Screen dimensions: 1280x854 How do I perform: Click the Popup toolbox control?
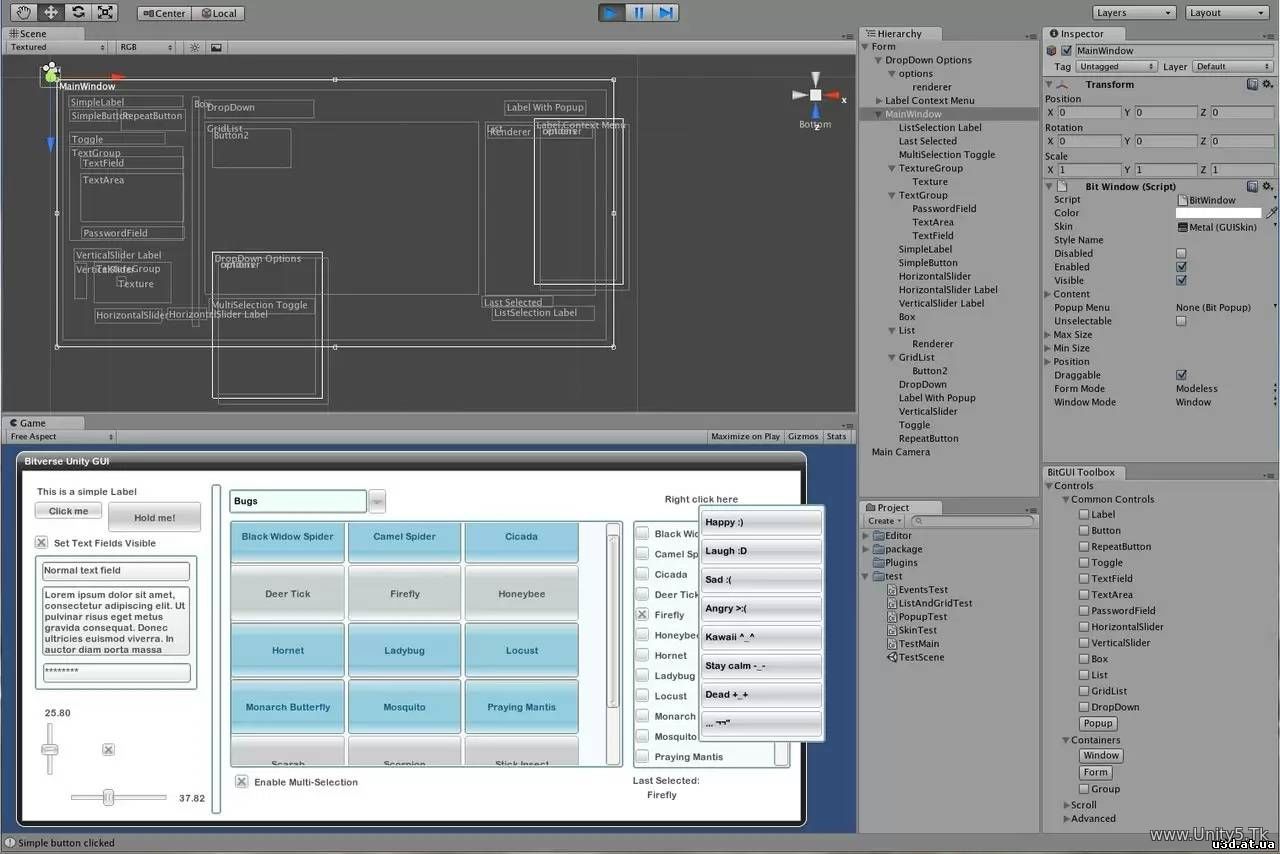coord(1098,723)
